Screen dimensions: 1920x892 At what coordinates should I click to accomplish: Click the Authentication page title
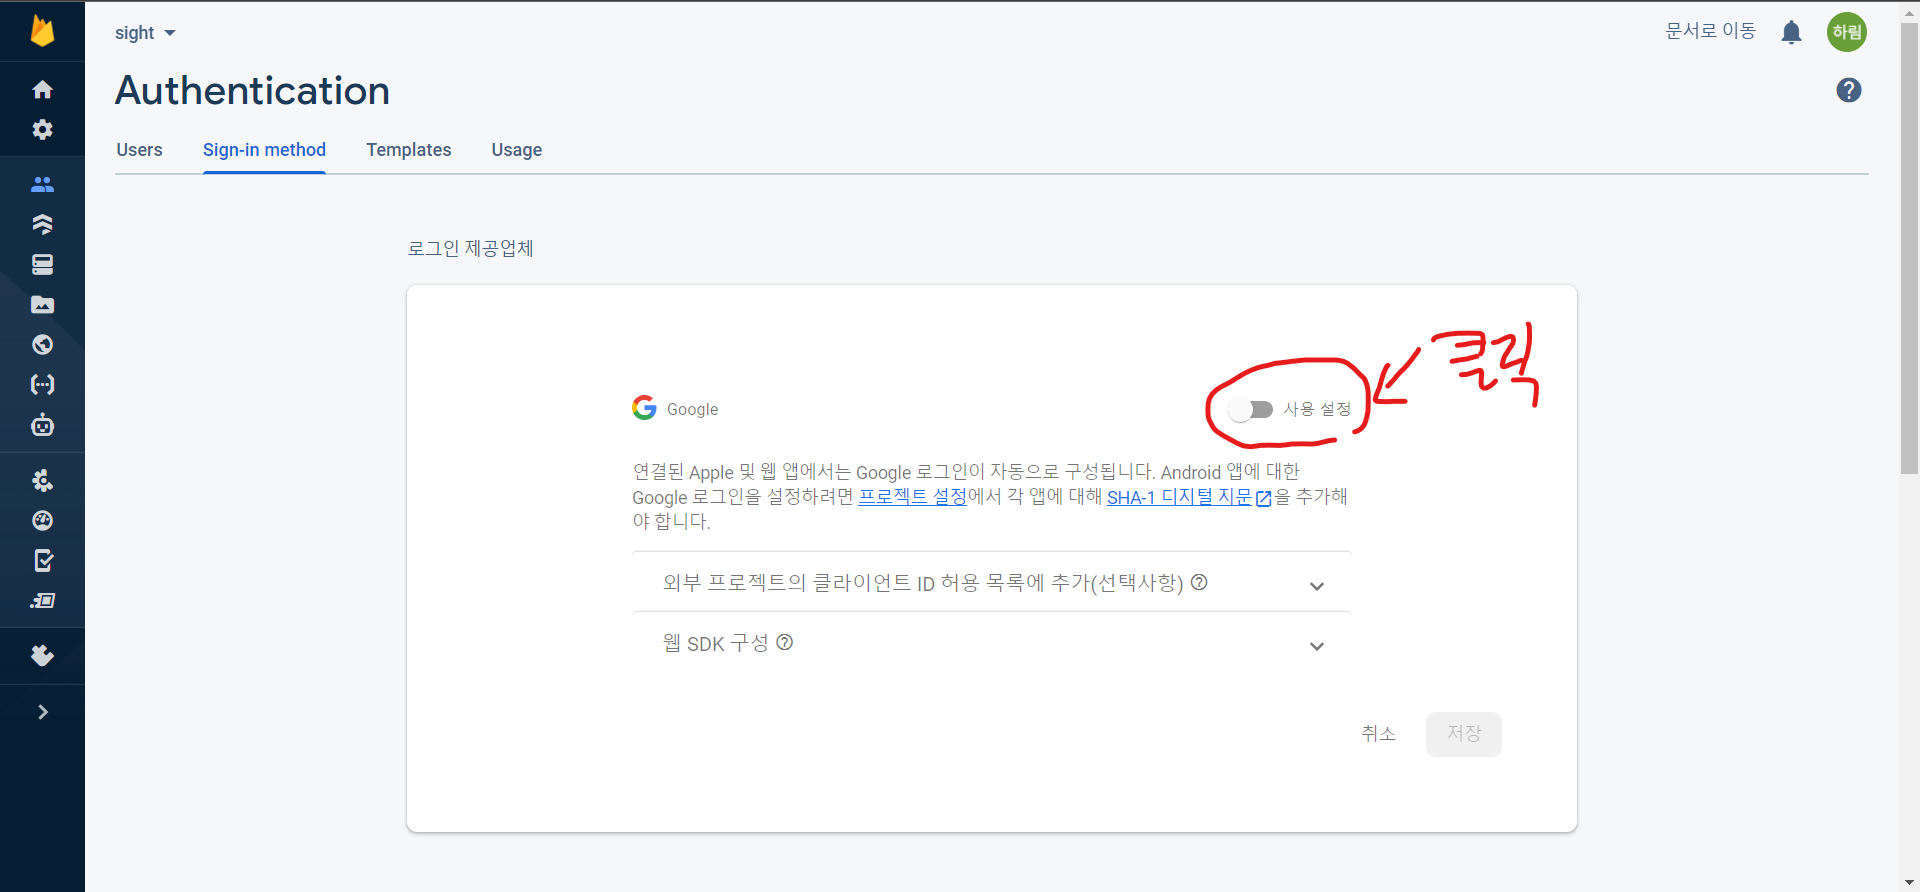pos(252,91)
